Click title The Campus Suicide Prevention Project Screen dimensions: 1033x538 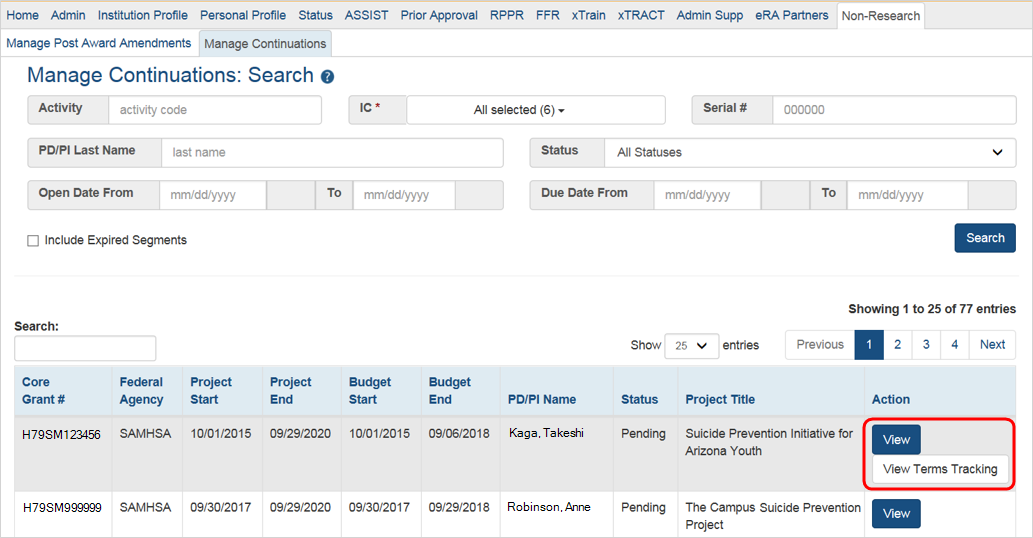click(x=773, y=516)
